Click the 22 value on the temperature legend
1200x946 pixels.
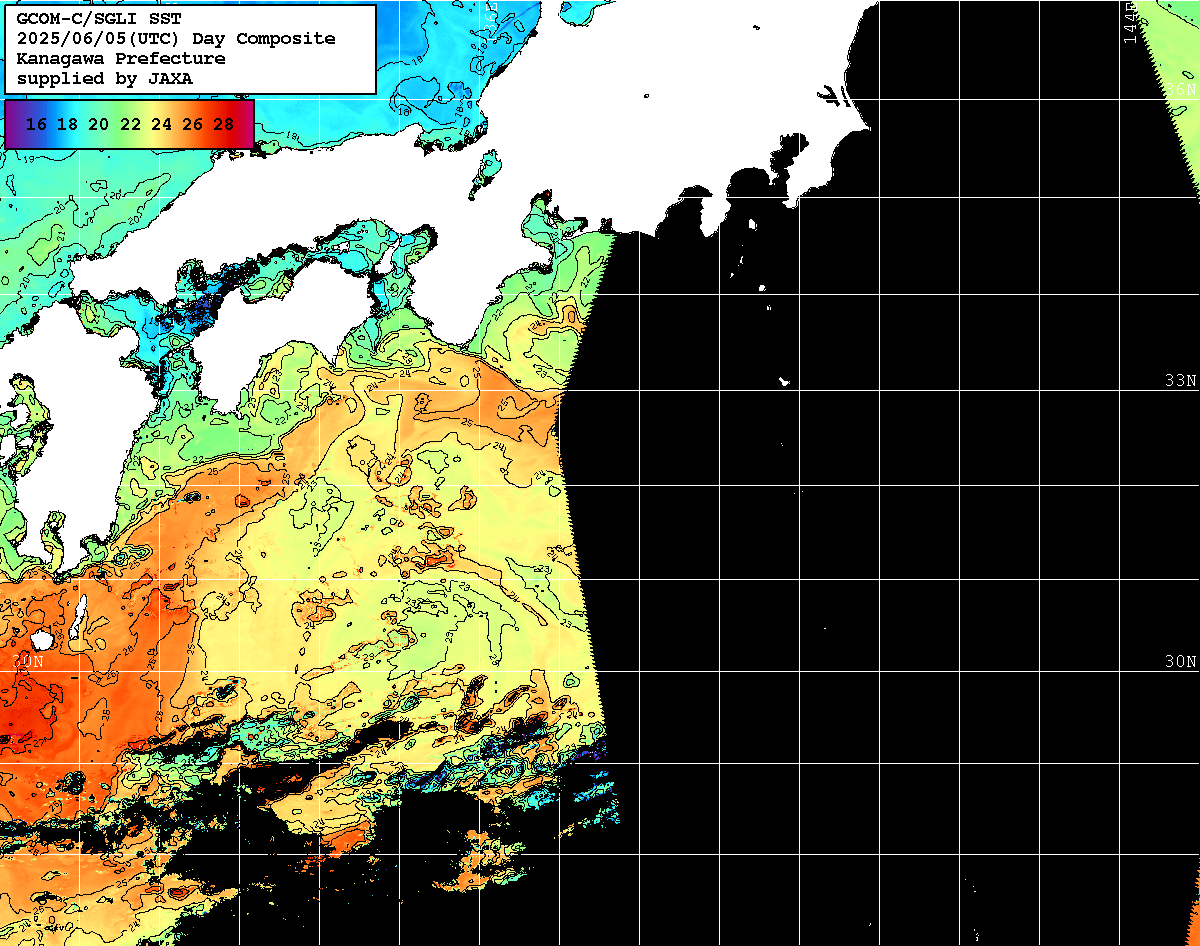click(x=130, y=124)
